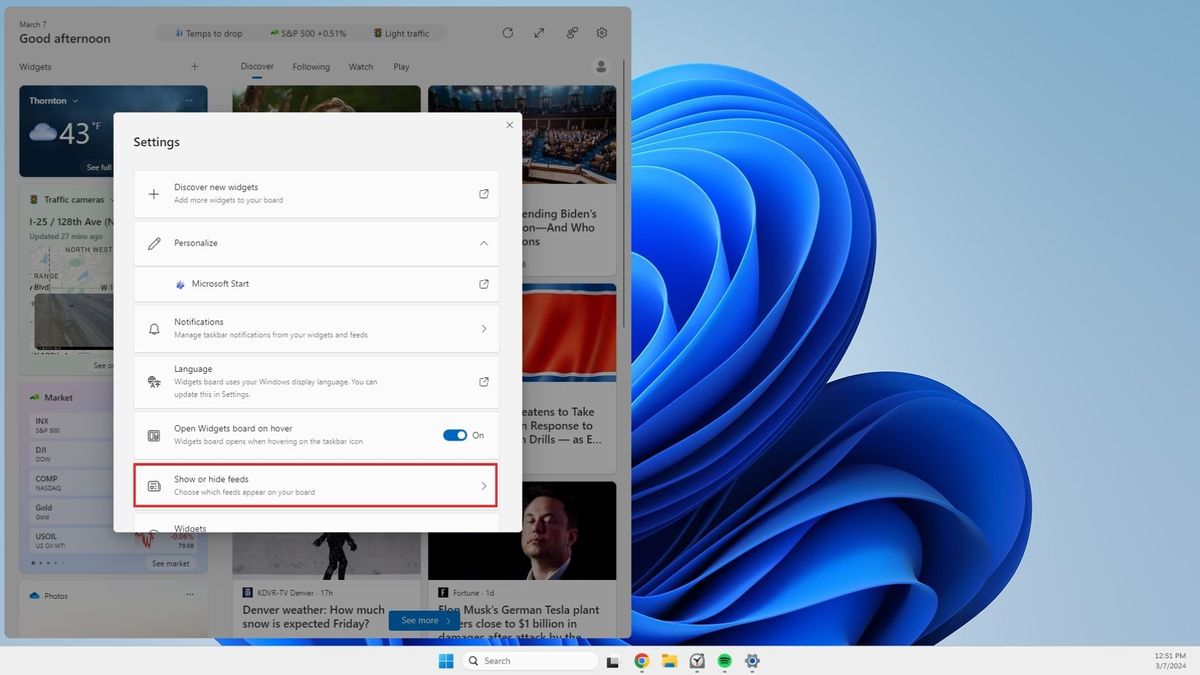Click the Discover new widgets plus icon
Screen dimensions: 1200x675
click(154, 193)
